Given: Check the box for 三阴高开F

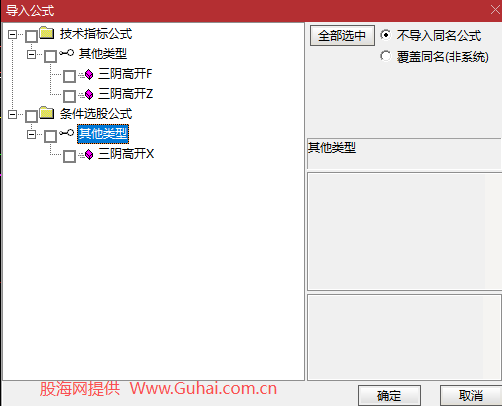Looking at the screenshot, I should click(x=69, y=76).
